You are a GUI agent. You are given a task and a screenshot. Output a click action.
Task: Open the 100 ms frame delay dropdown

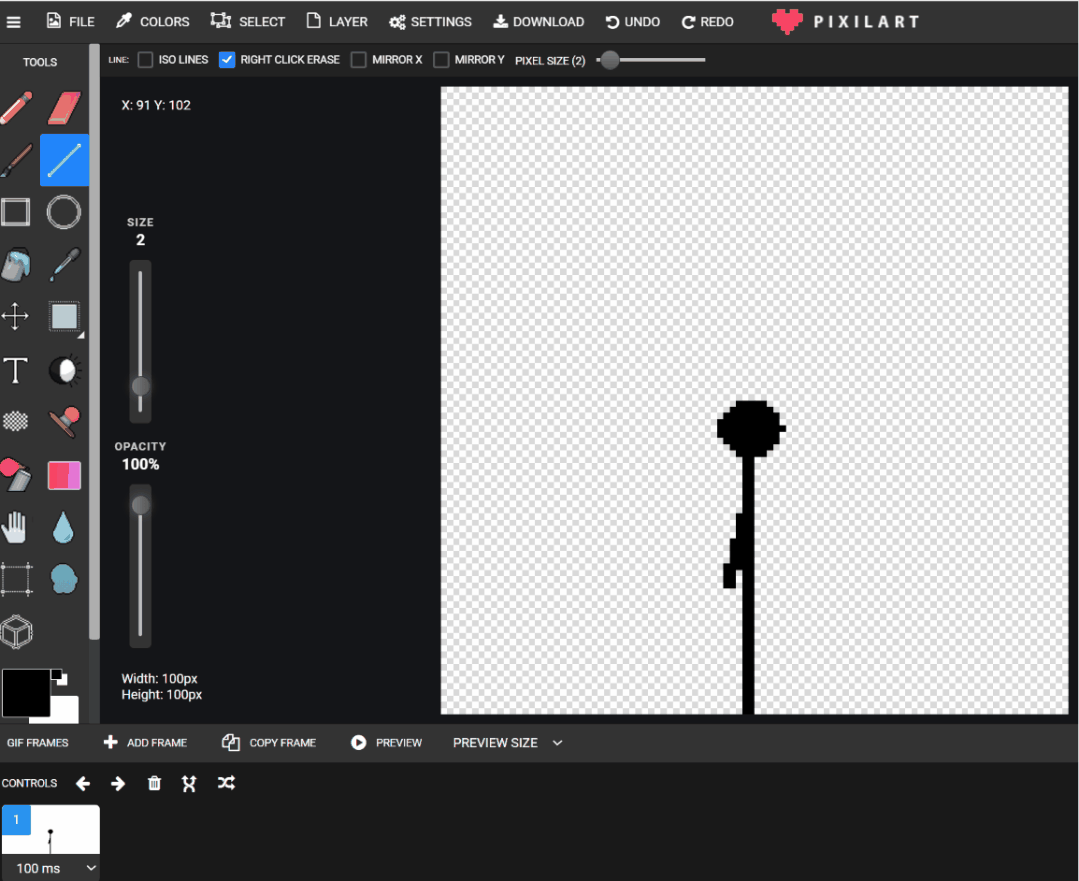[x=51, y=868]
